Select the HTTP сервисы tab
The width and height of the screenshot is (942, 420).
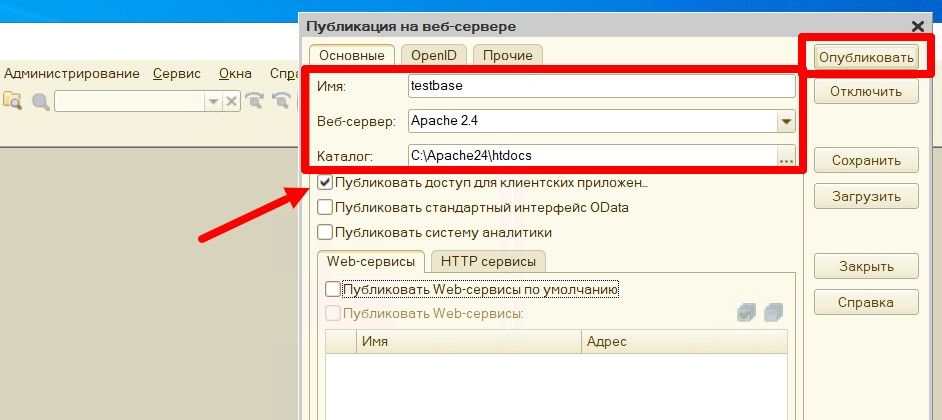488,262
